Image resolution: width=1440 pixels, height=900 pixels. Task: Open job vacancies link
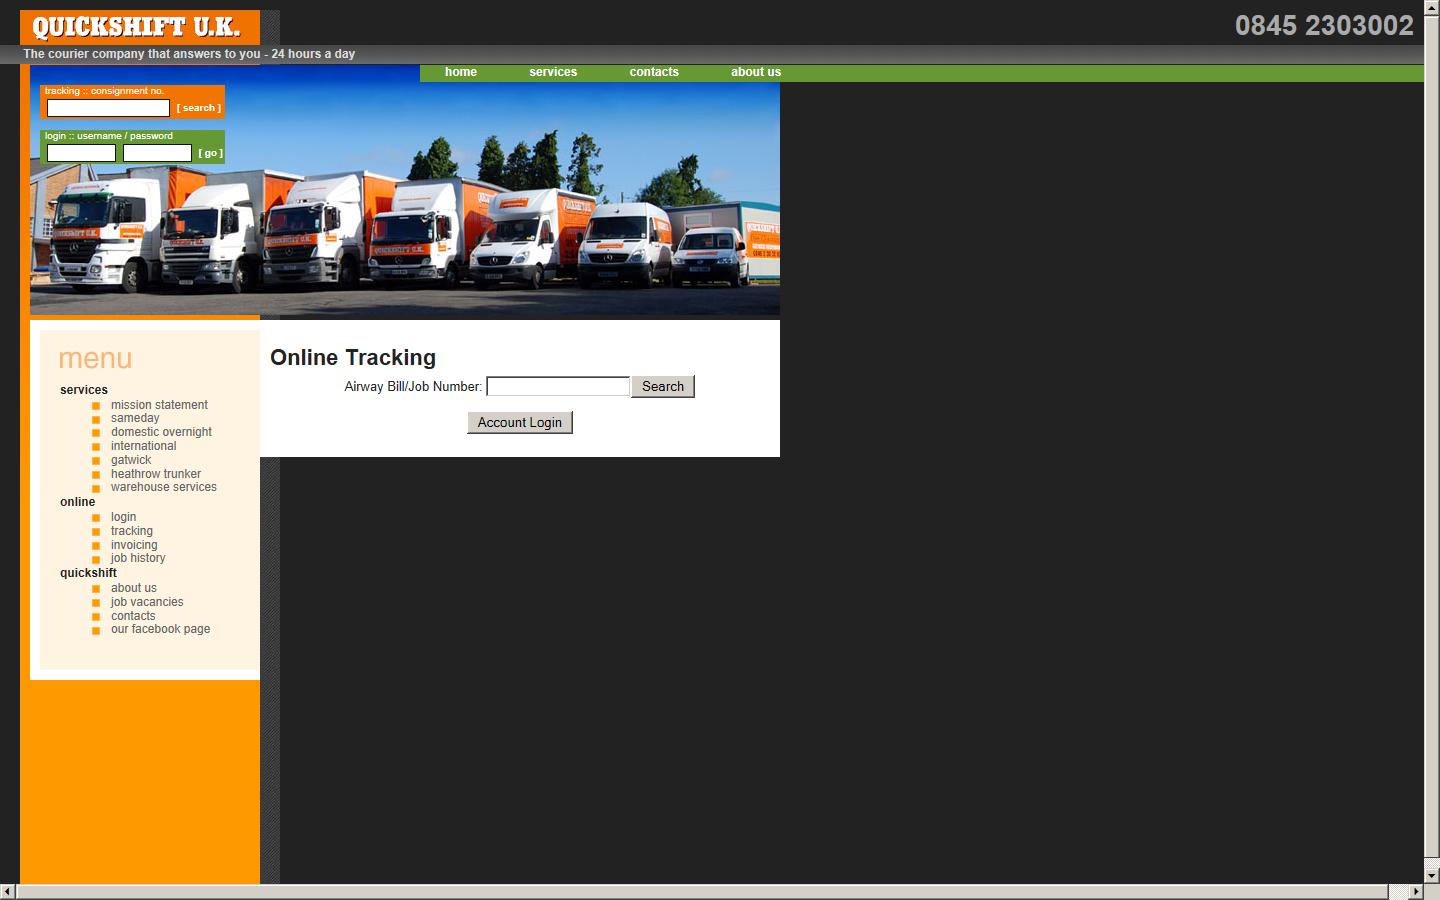147,602
